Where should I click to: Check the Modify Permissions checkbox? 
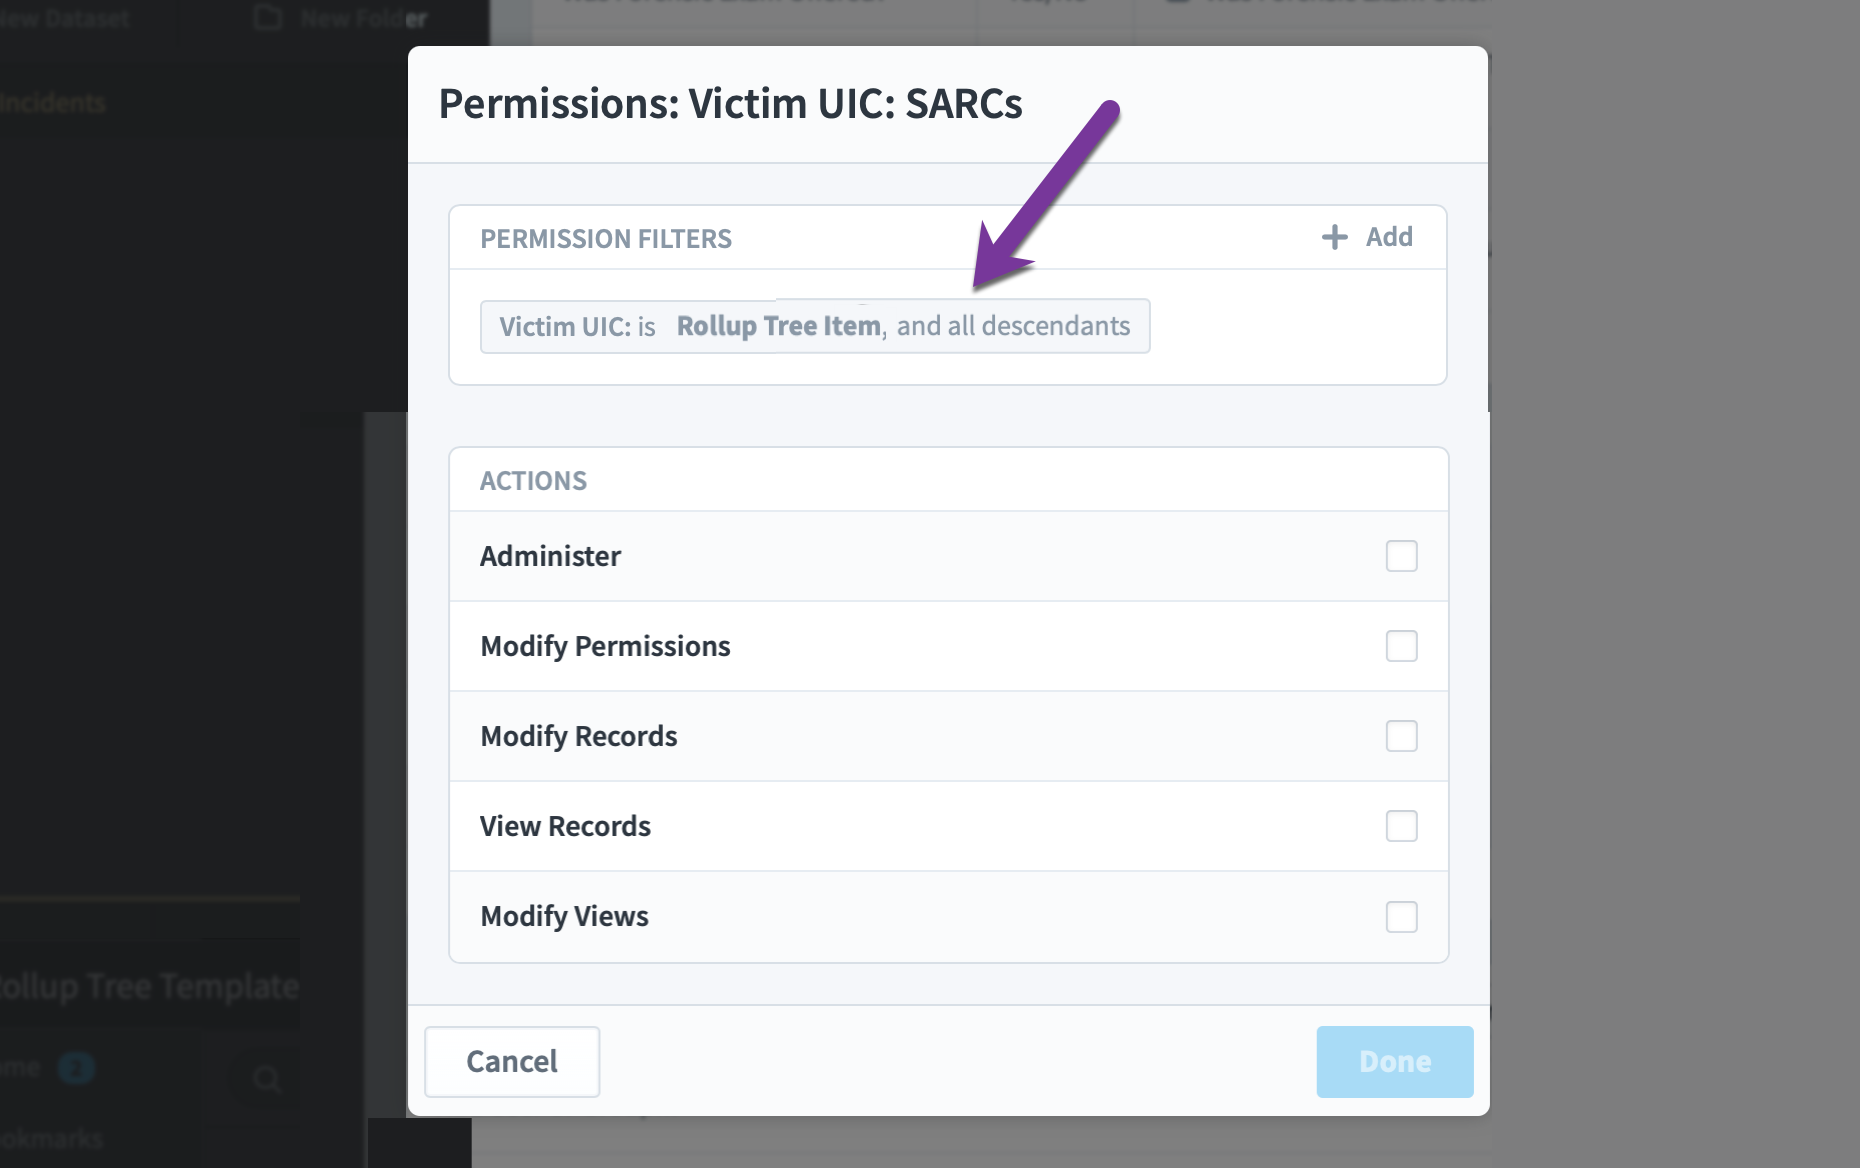click(1401, 646)
